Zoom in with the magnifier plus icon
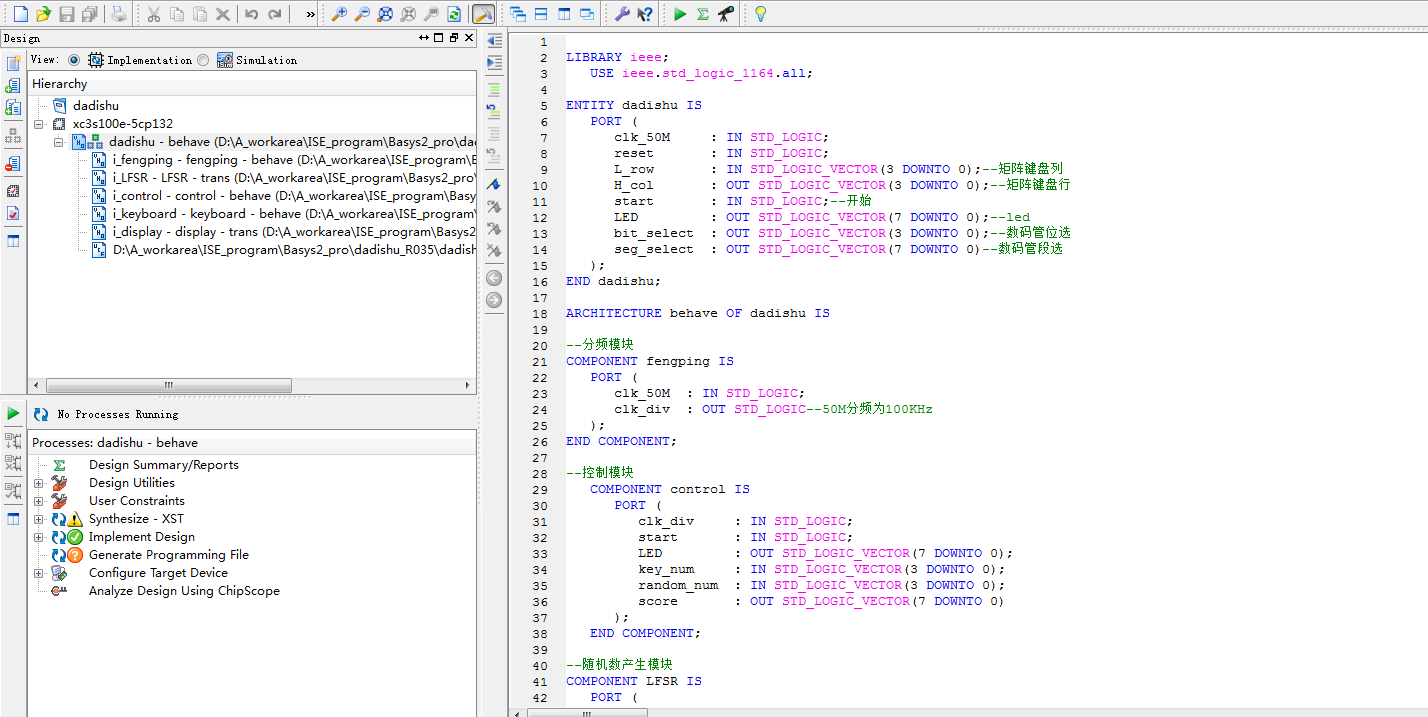Image resolution: width=1428 pixels, height=717 pixels. pyautogui.click(x=339, y=14)
